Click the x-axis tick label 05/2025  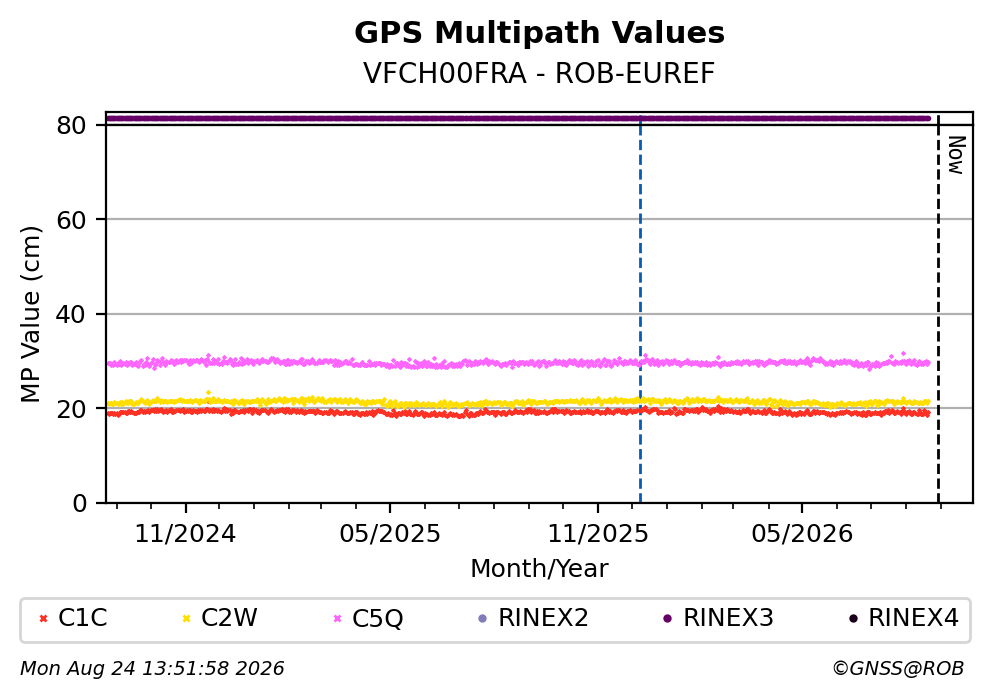389,534
